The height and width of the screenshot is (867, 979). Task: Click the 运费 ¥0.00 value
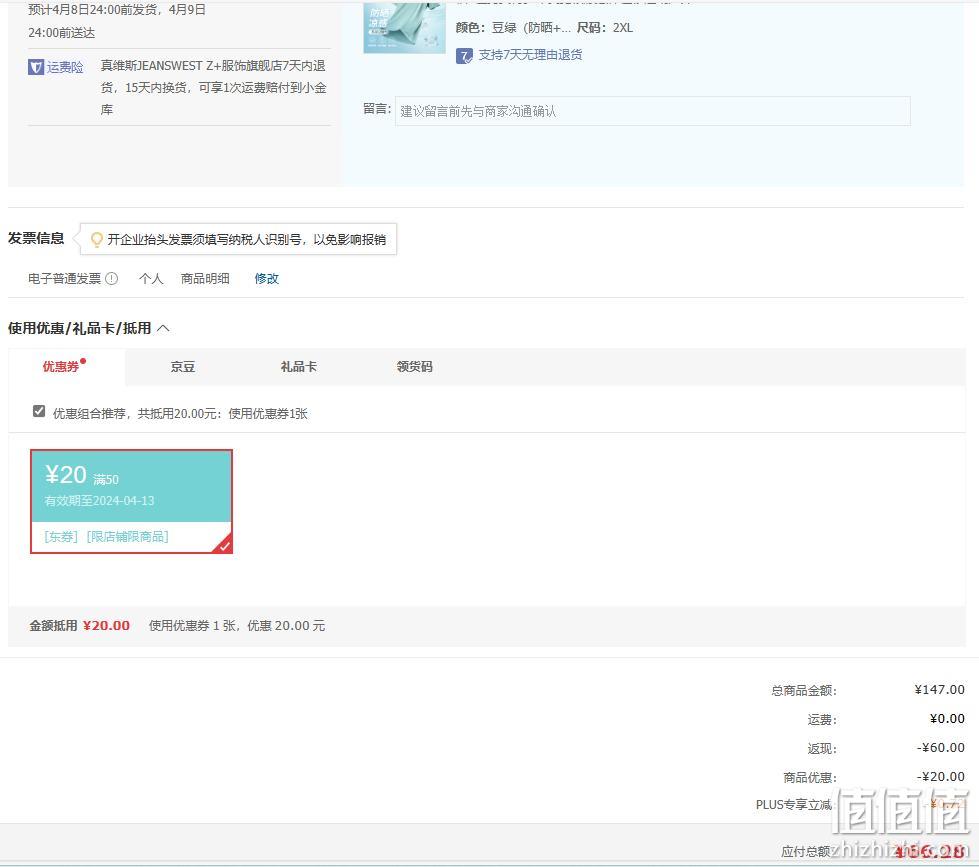pyautogui.click(x=947, y=718)
